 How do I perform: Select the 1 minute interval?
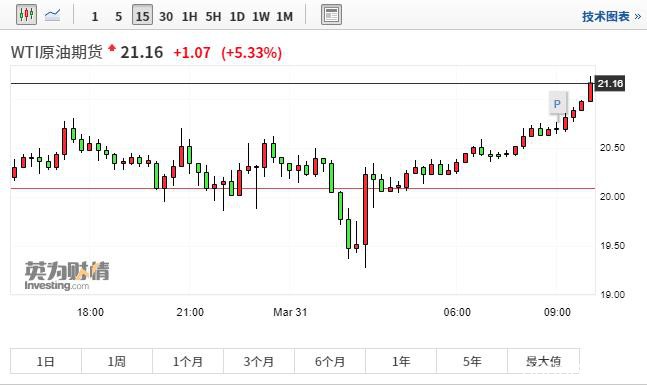pyautogui.click(x=95, y=17)
